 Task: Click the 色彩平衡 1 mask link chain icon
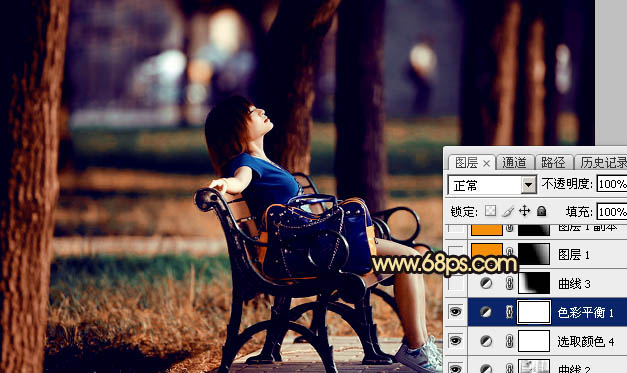tap(509, 312)
